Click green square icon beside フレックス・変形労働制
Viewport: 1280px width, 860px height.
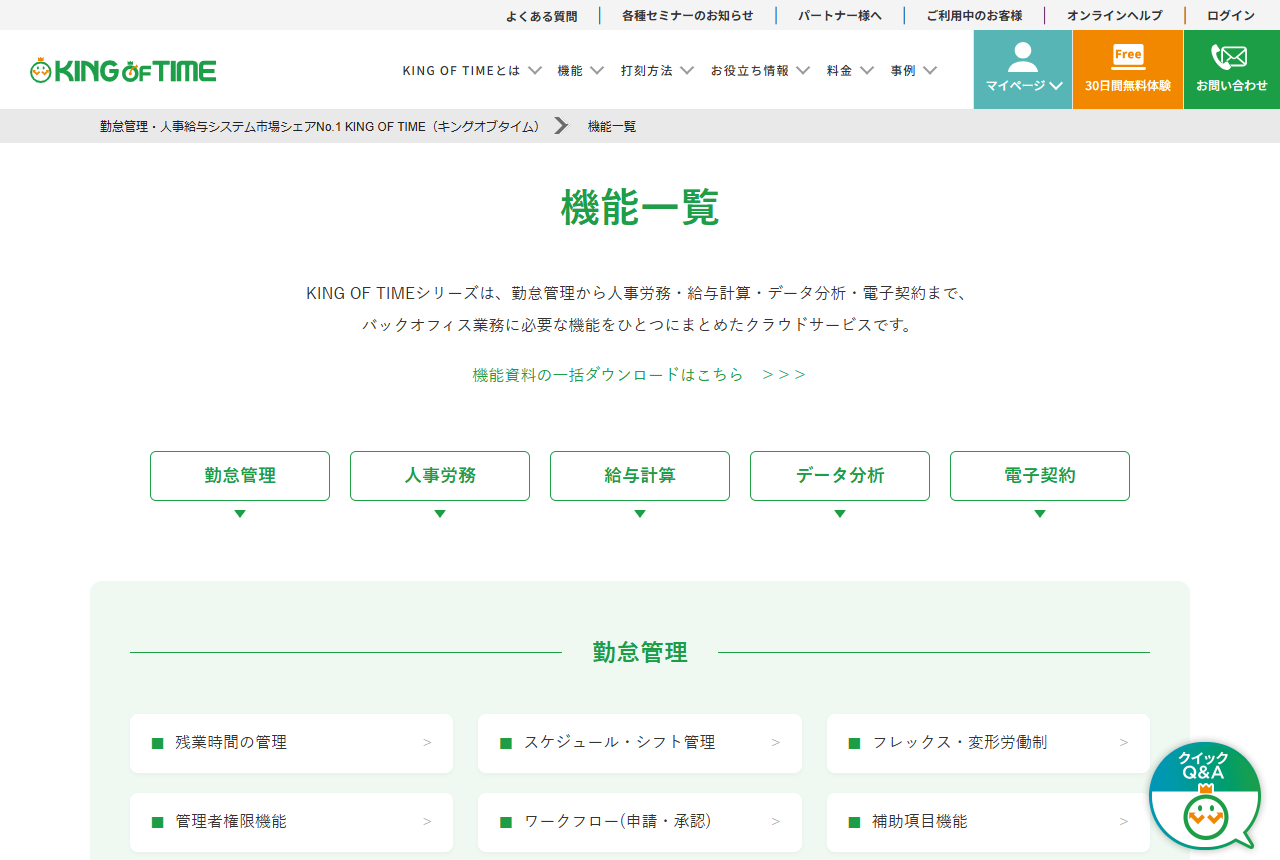tap(854, 743)
